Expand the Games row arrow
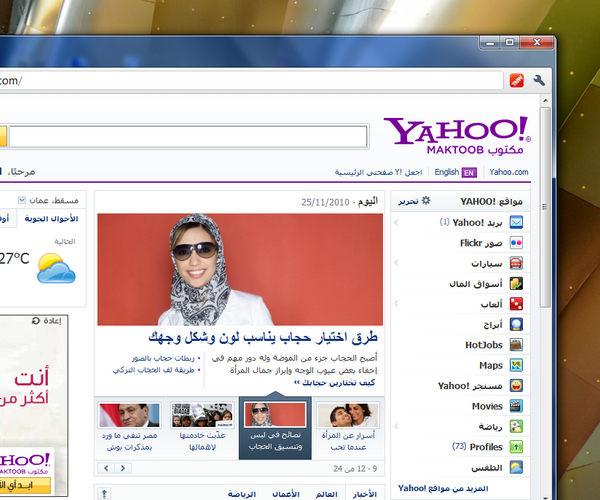This screenshot has width=600, height=500. [x=396, y=304]
